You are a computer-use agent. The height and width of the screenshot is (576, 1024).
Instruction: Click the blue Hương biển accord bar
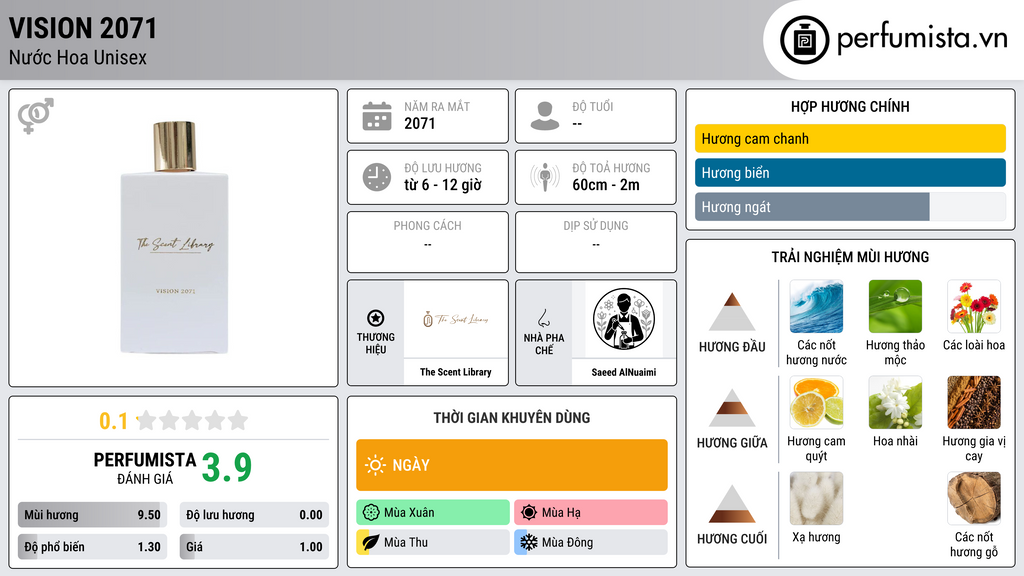coord(850,172)
